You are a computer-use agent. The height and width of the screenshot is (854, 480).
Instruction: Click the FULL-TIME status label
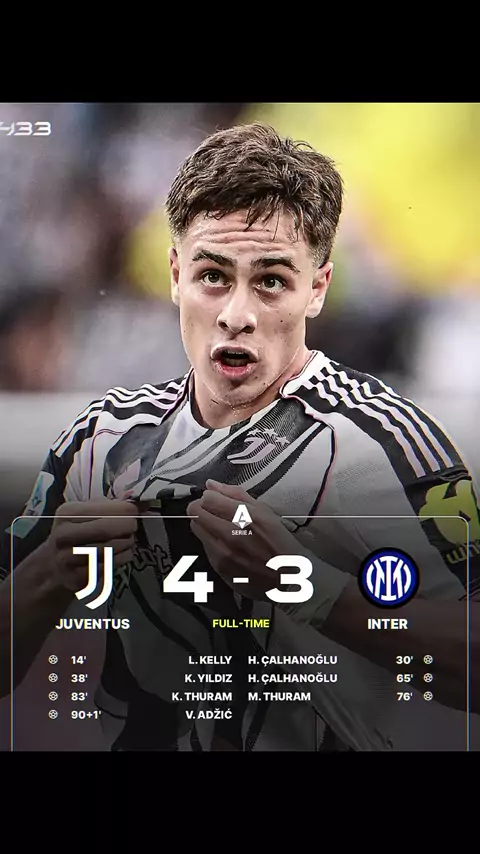[241, 624]
